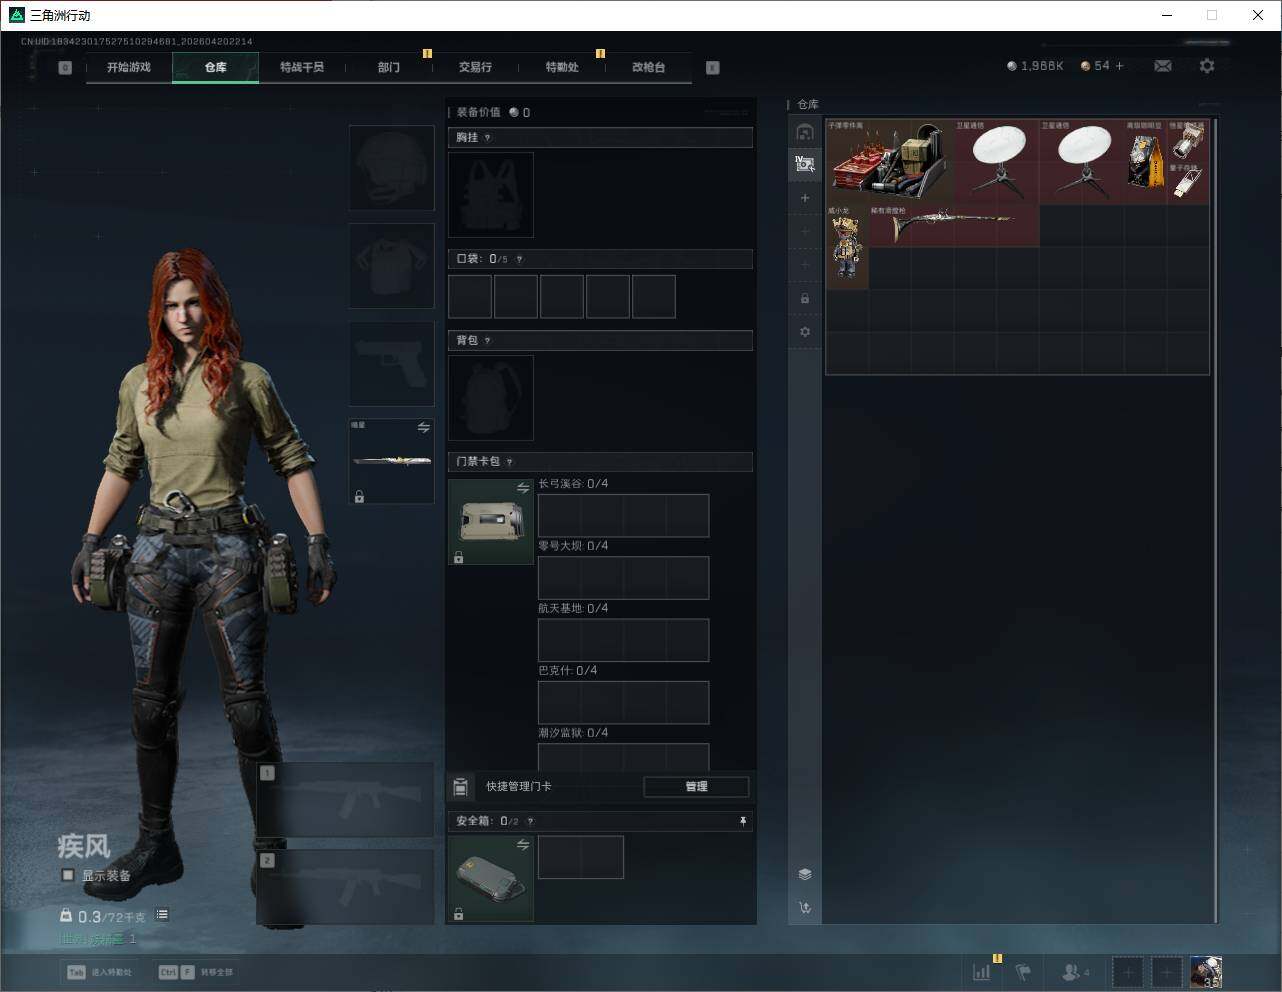Screen dimensions: 1282x992
Task: Swap the keycard case via arrows icon
Action: pyautogui.click(x=523, y=488)
